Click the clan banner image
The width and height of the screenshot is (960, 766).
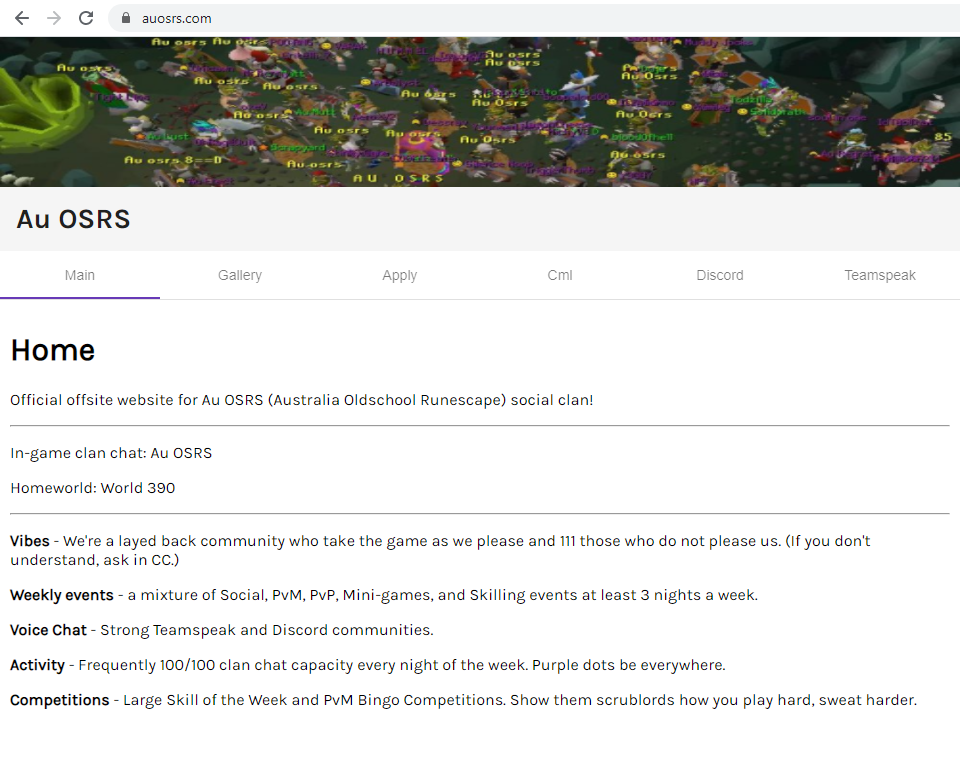click(x=480, y=112)
